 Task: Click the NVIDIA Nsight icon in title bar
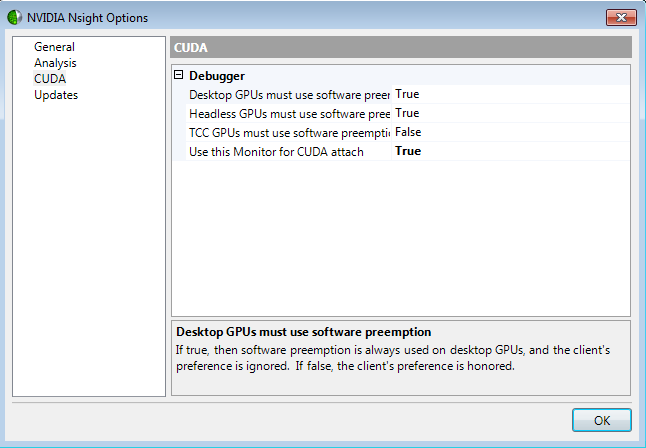(14, 17)
